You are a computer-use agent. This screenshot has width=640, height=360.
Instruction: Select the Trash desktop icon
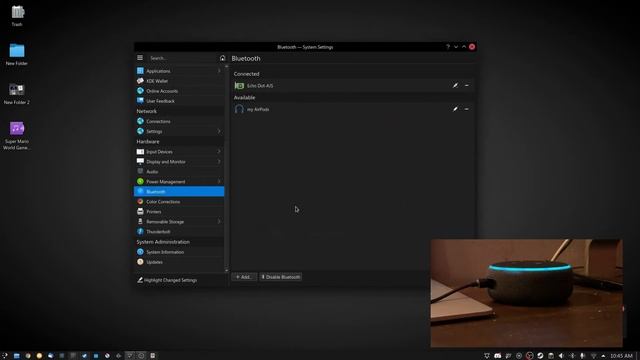(17, 16)
